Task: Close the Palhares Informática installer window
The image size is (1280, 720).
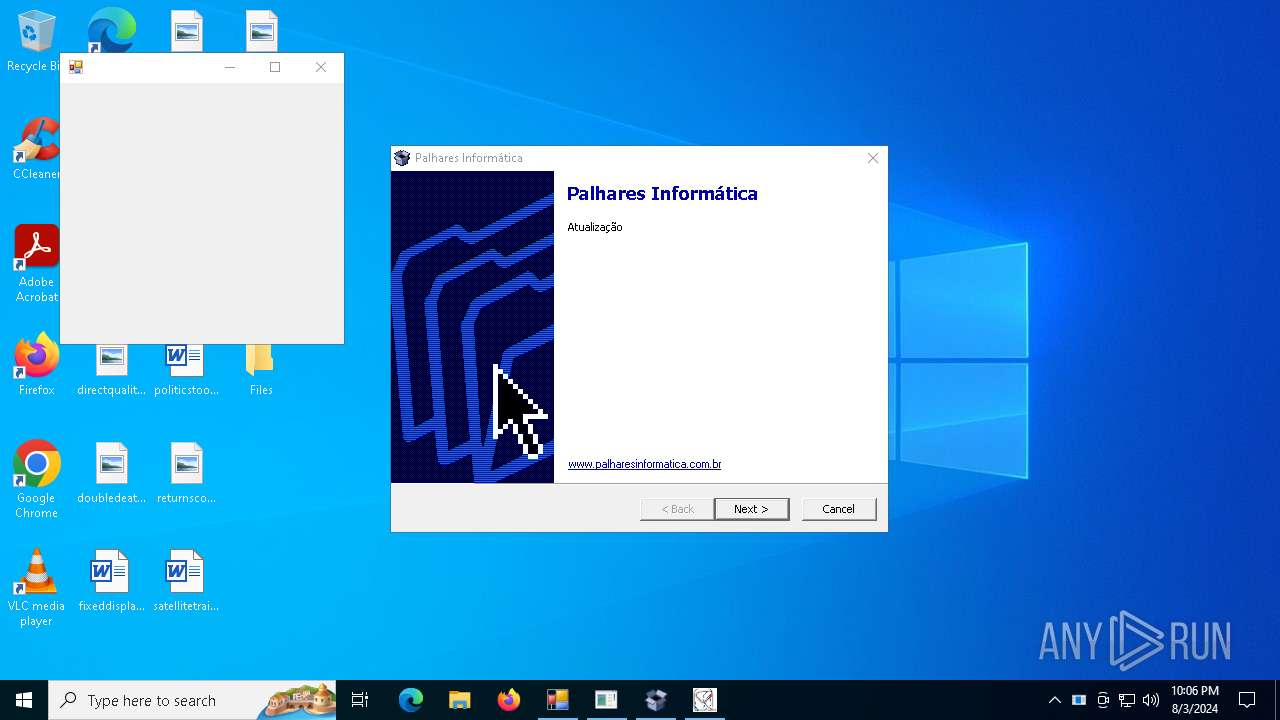Action: (x=873, y=158)
